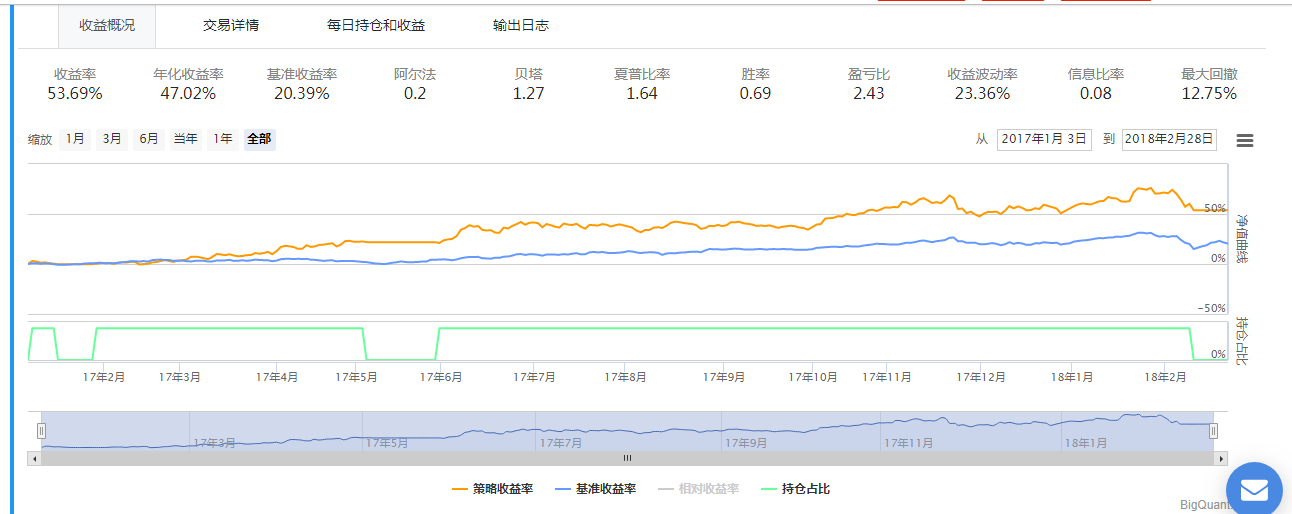Click the 信息比率 value 0.08

click(1096, 93)
